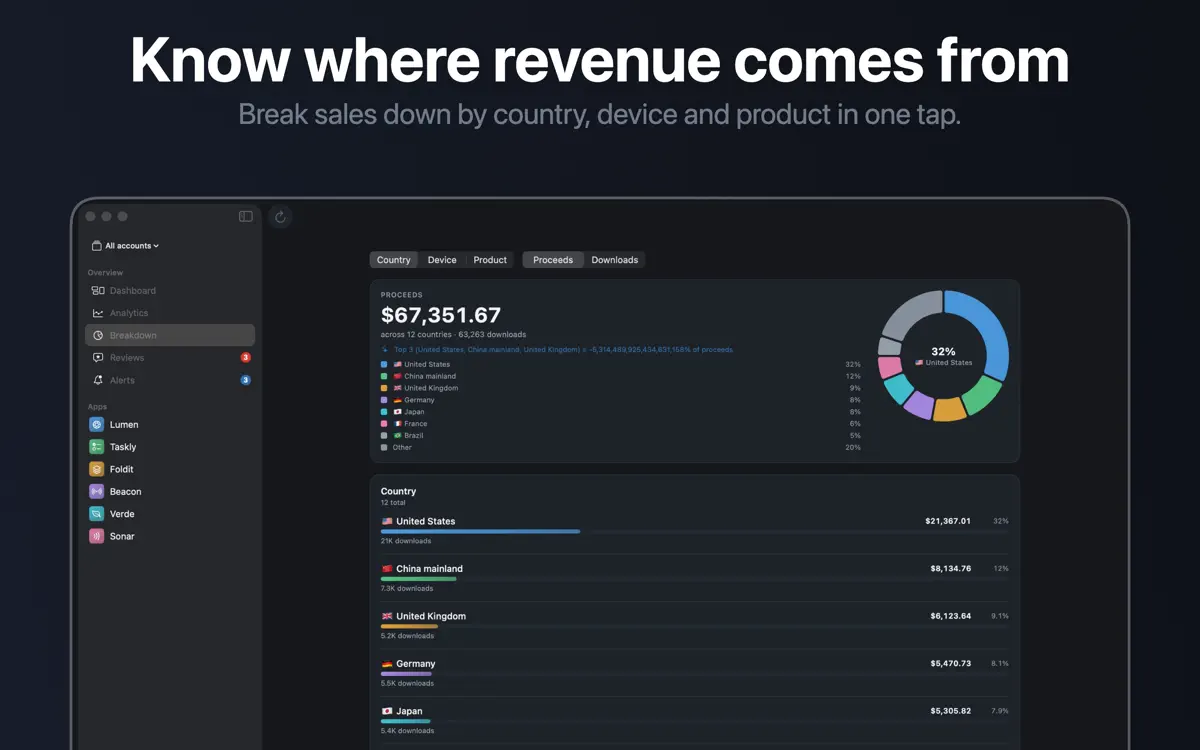Screen dimensions: 1200x750
Task: Click the Alerts bell icon
Action: click(x=98, y=380)
